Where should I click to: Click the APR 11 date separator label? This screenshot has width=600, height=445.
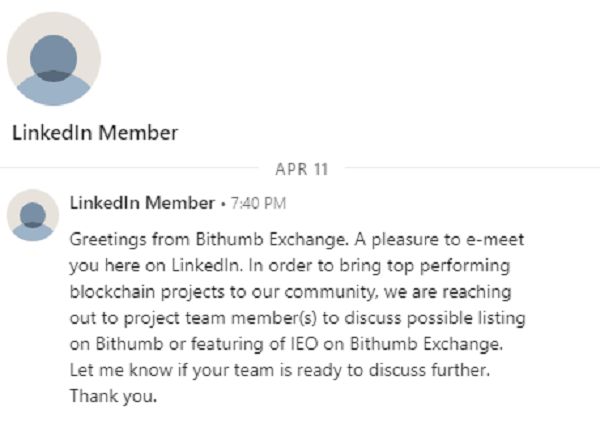coord(301,168)
